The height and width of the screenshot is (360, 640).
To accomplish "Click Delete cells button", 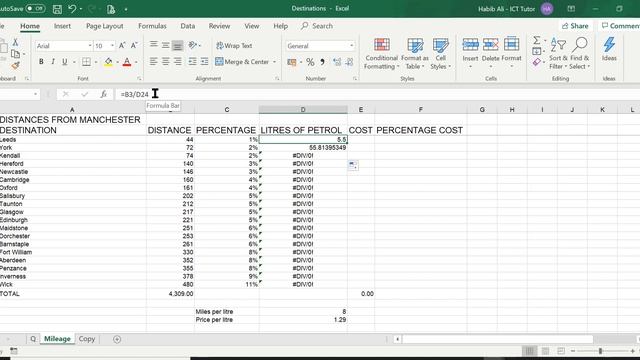I will click(x=491, y=52).
